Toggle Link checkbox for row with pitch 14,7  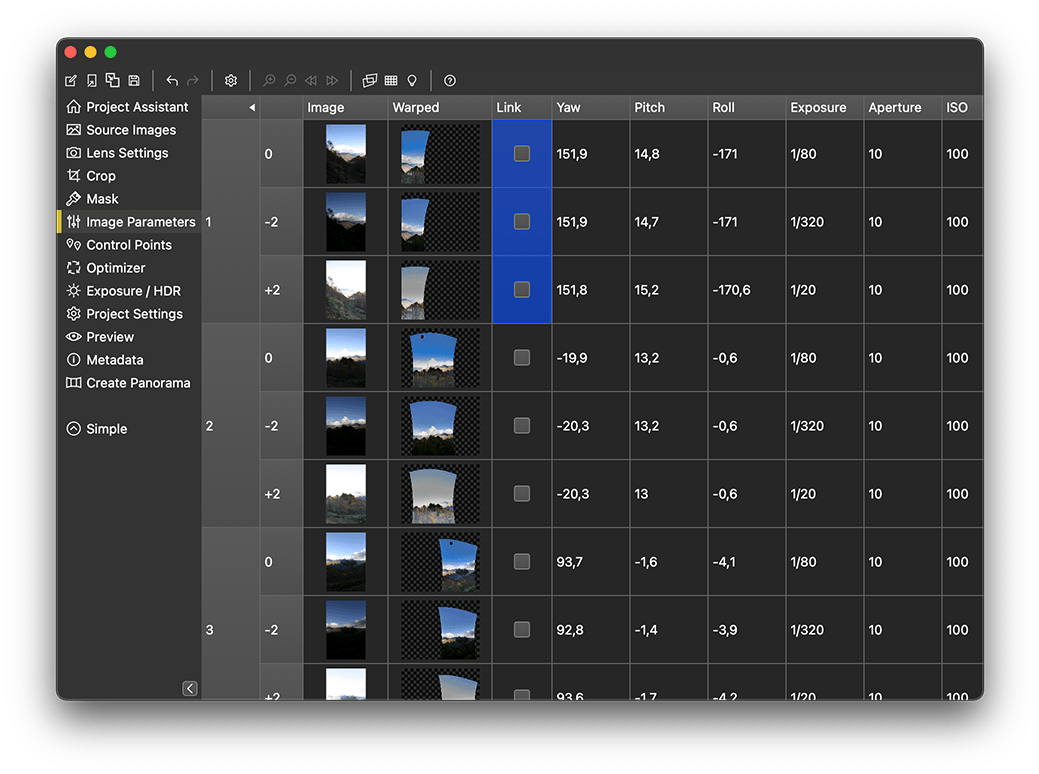[522, 222]
